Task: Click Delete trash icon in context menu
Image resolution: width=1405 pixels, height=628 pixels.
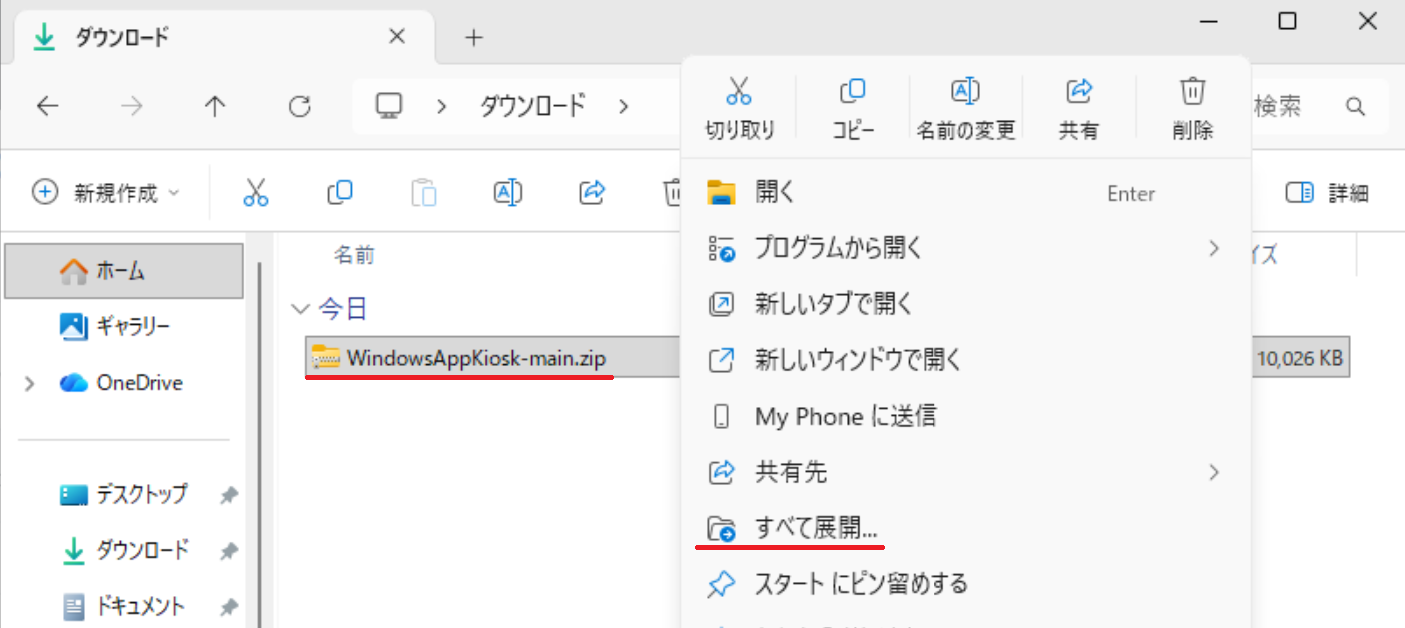Action: click(1192, 92)
